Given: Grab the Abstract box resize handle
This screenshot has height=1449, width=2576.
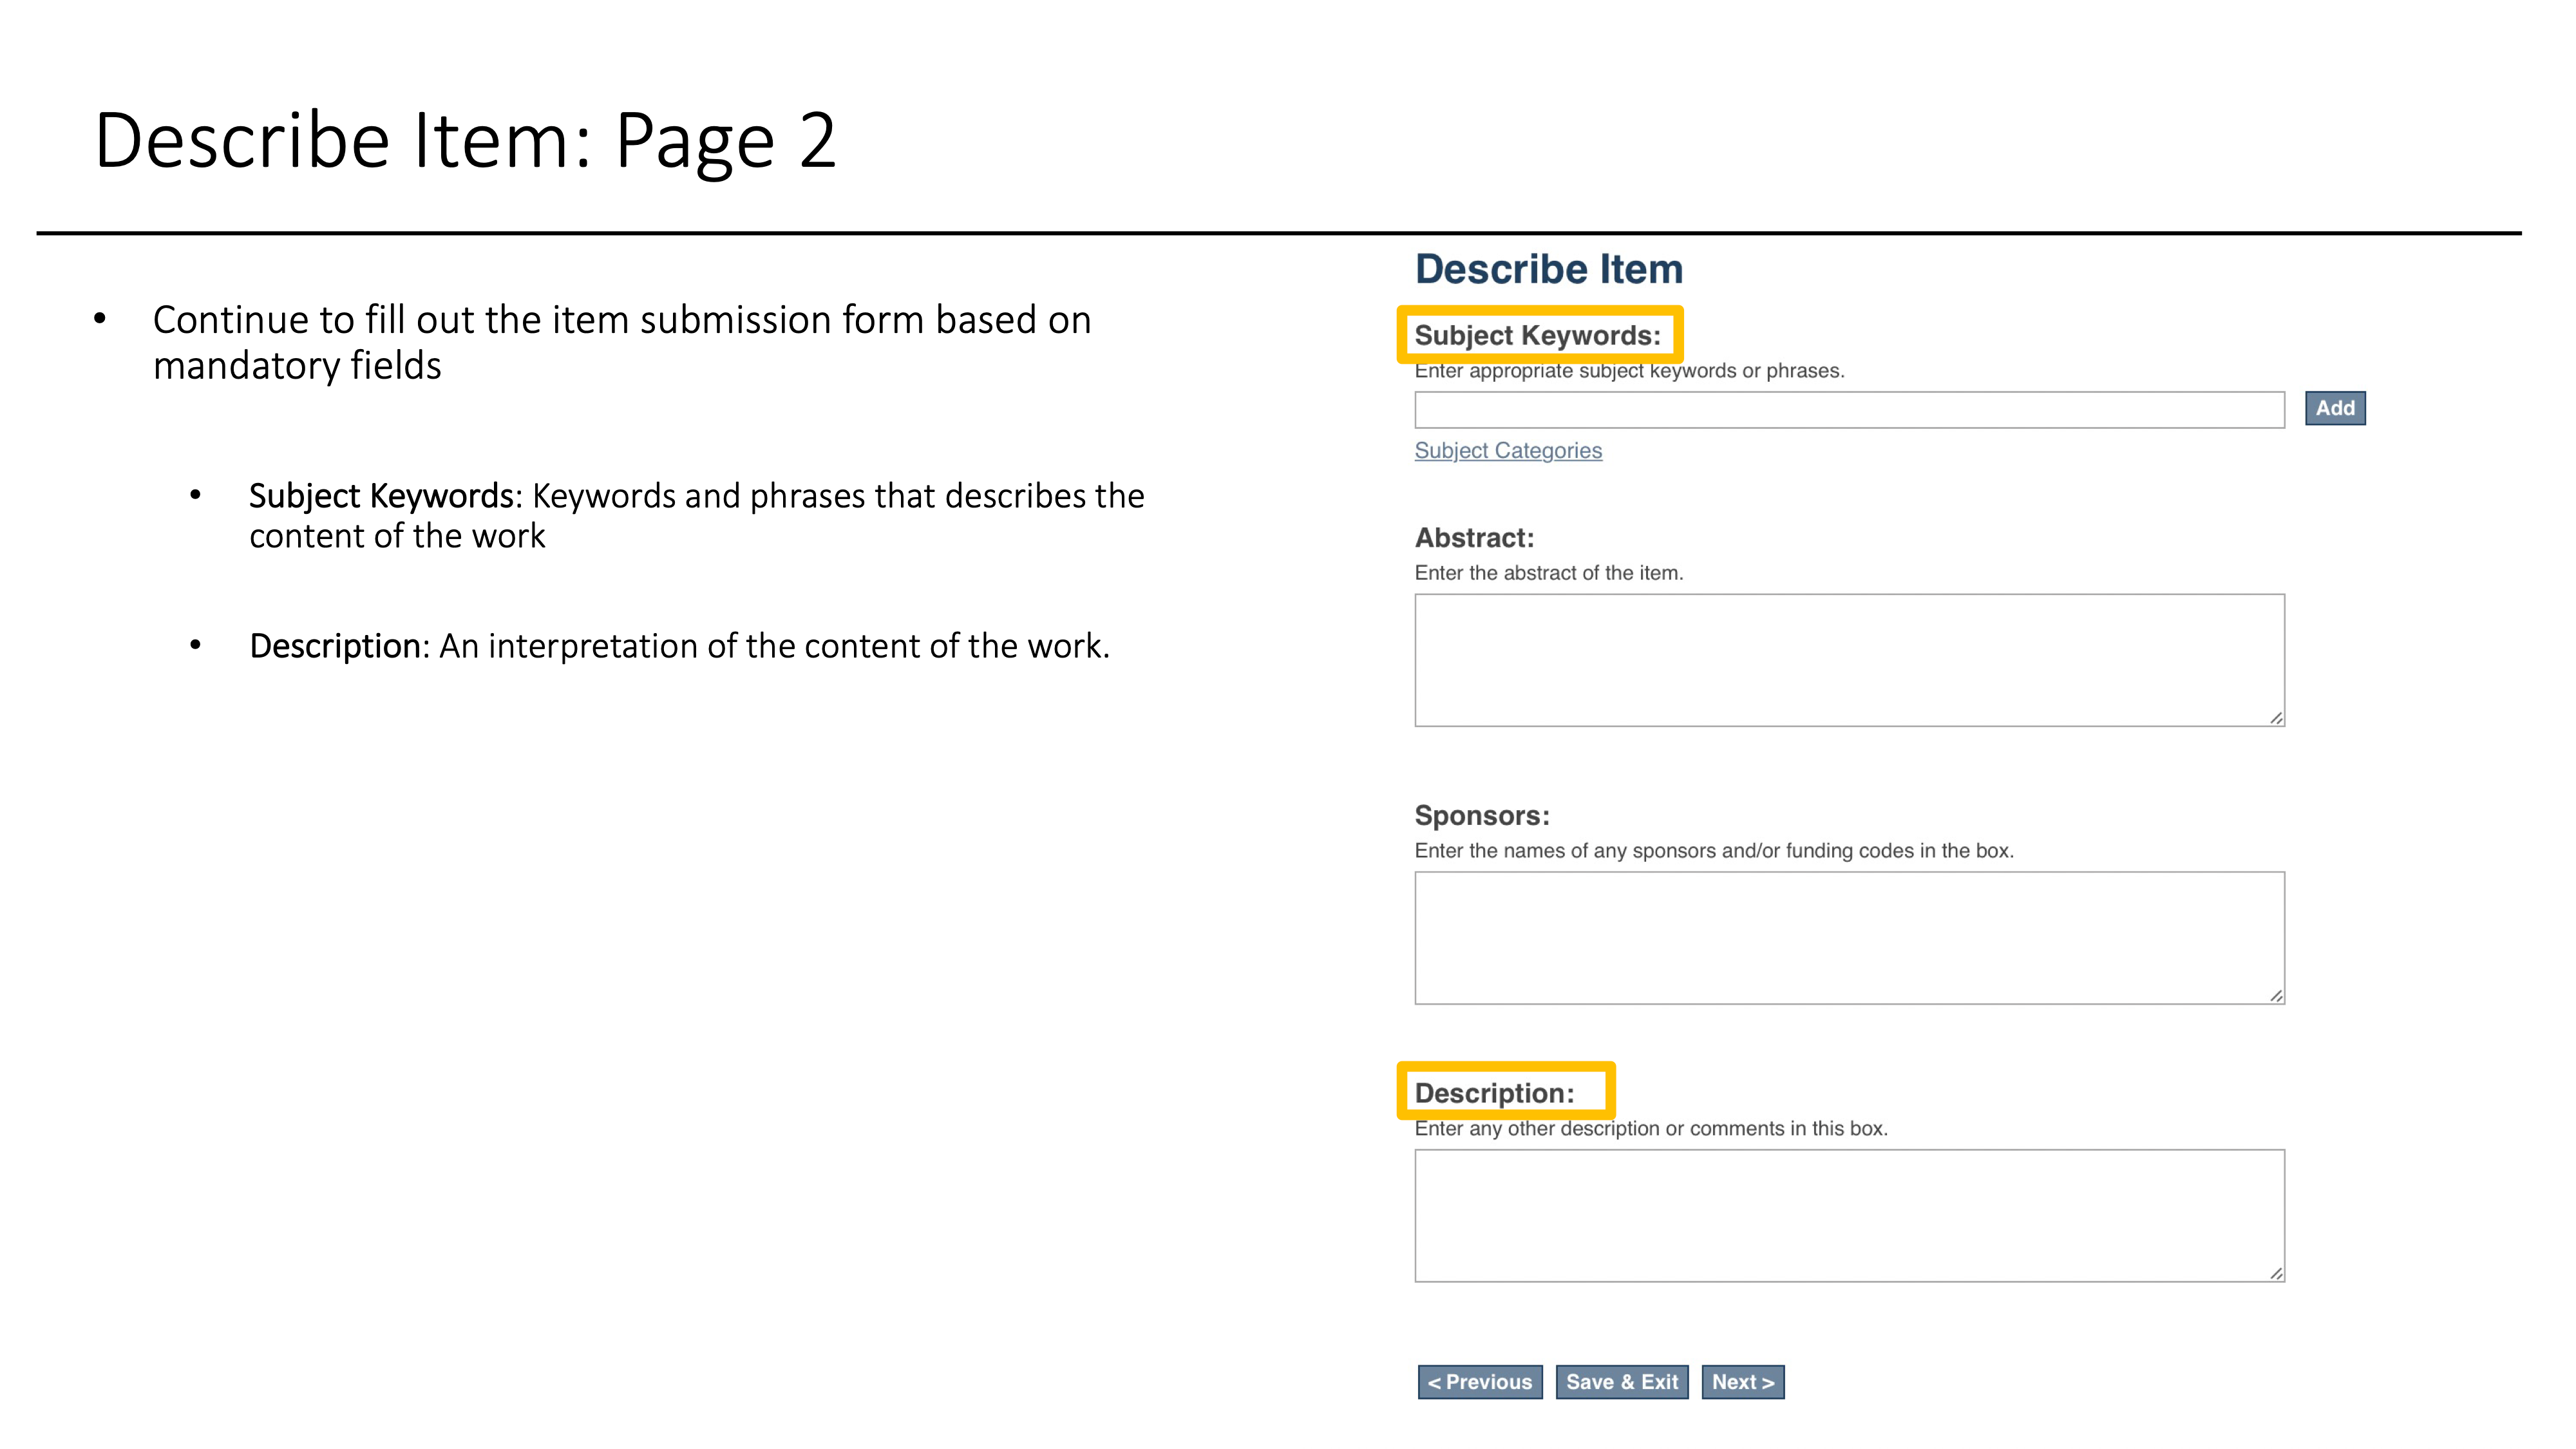Looking at the screenshot, I should [x=2275, y=718].
